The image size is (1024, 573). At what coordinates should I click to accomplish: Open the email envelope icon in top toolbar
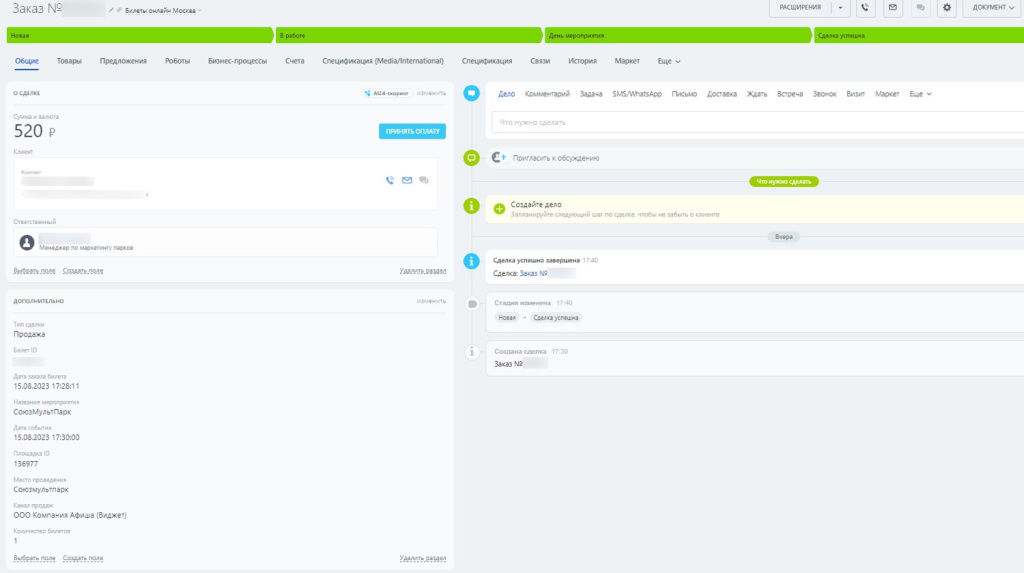(x=893, y=8)
